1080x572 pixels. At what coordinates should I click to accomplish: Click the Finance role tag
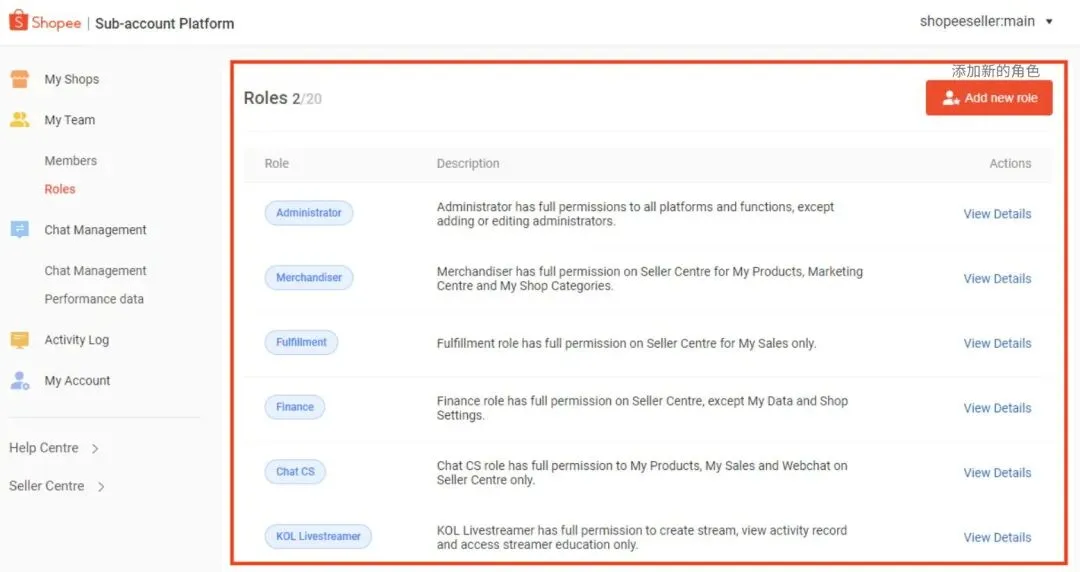[295, 407]
